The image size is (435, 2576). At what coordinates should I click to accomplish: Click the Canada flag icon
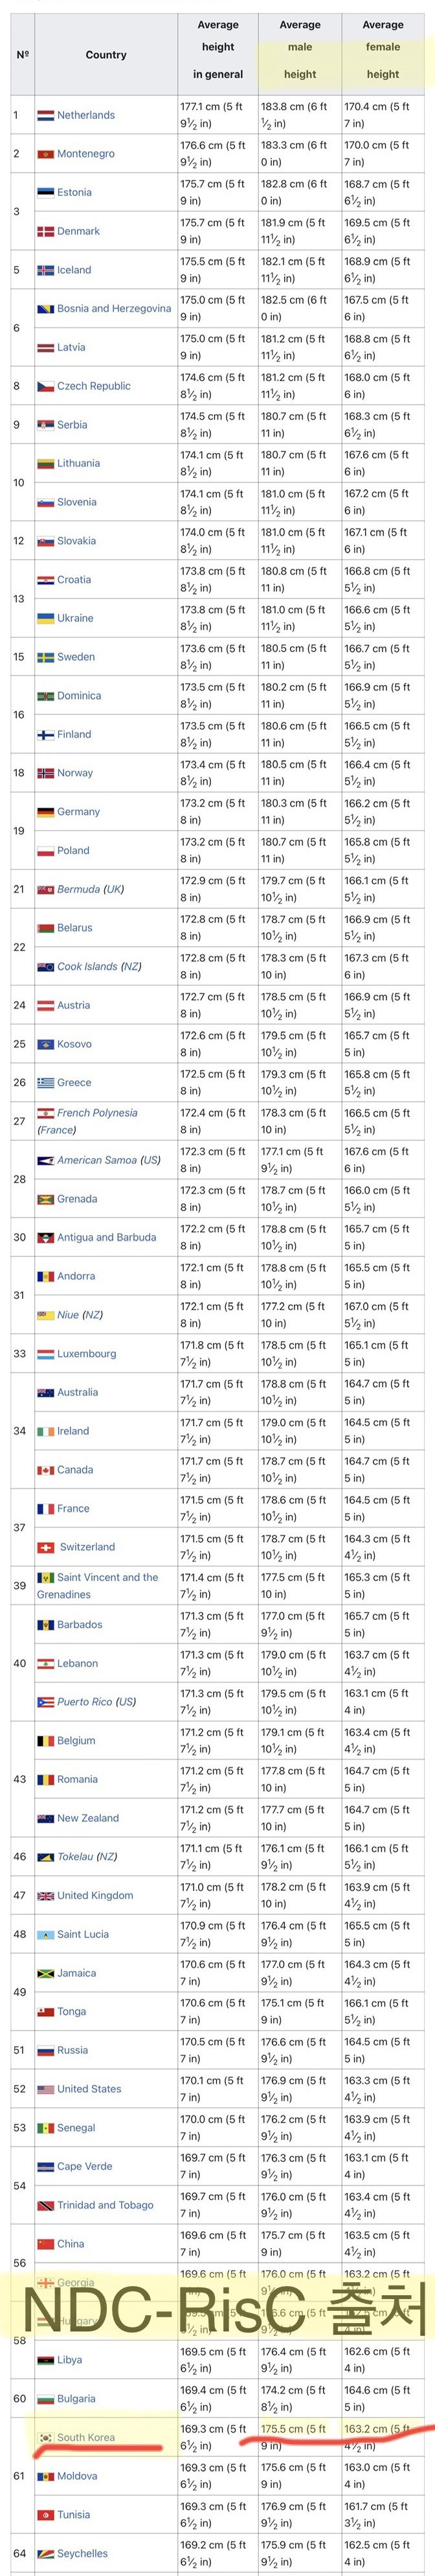pos(45,1470)
